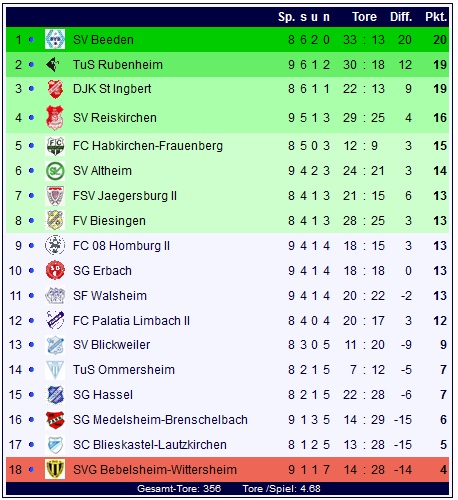Select the SVG Bebelsheim-Wittersheim yellow-black crest
This screenshot has height=500, width=458.
(x=55, y=469)
